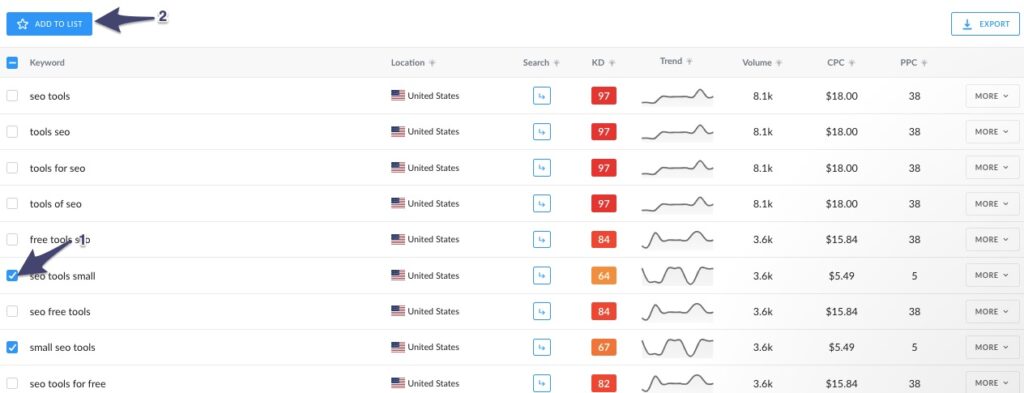The width and height of the screenshot is (1024, 393).
Task: Check the 'tools seo' keyword checkbox
Action: coord(12,132)
